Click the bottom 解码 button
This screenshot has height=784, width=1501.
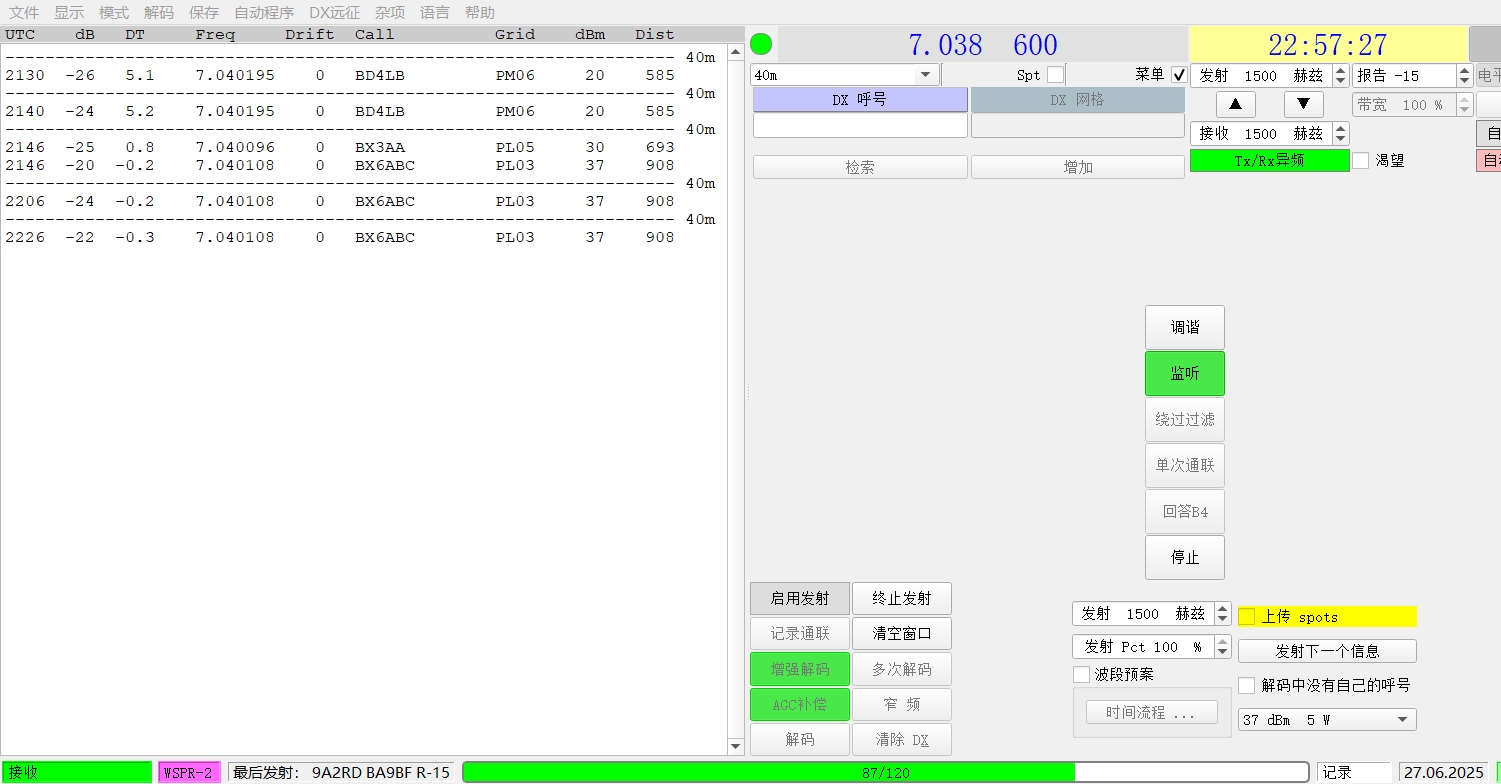pyautogui.click(x=800, y=740)
